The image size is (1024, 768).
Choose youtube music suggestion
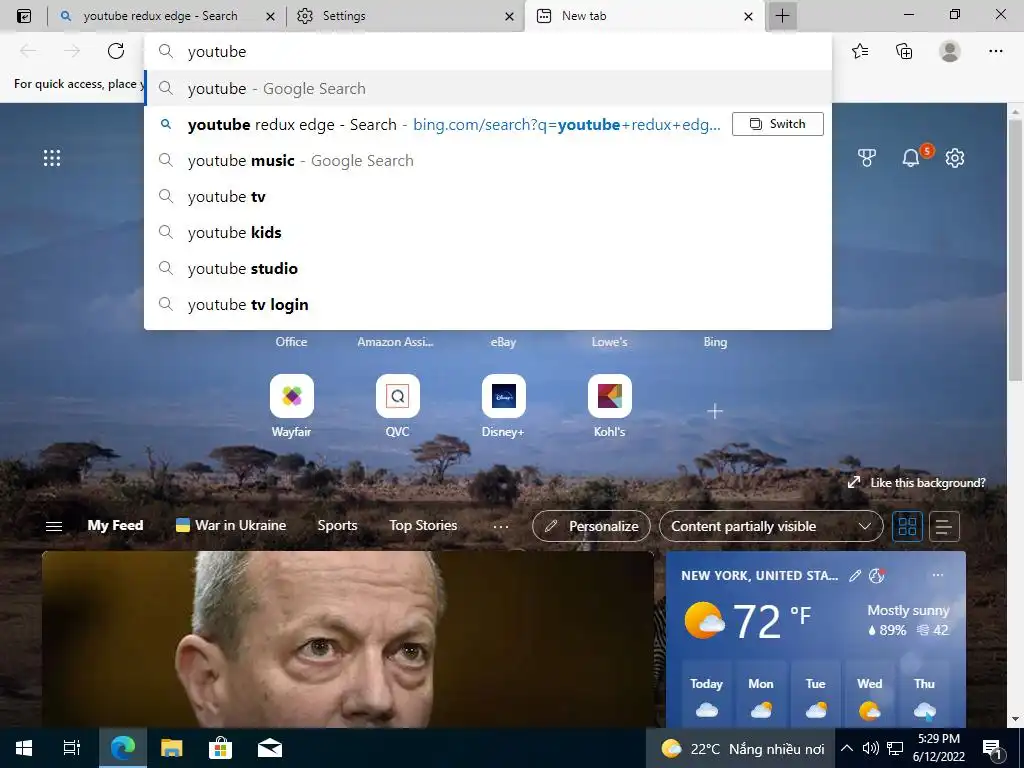coord(488,161)
